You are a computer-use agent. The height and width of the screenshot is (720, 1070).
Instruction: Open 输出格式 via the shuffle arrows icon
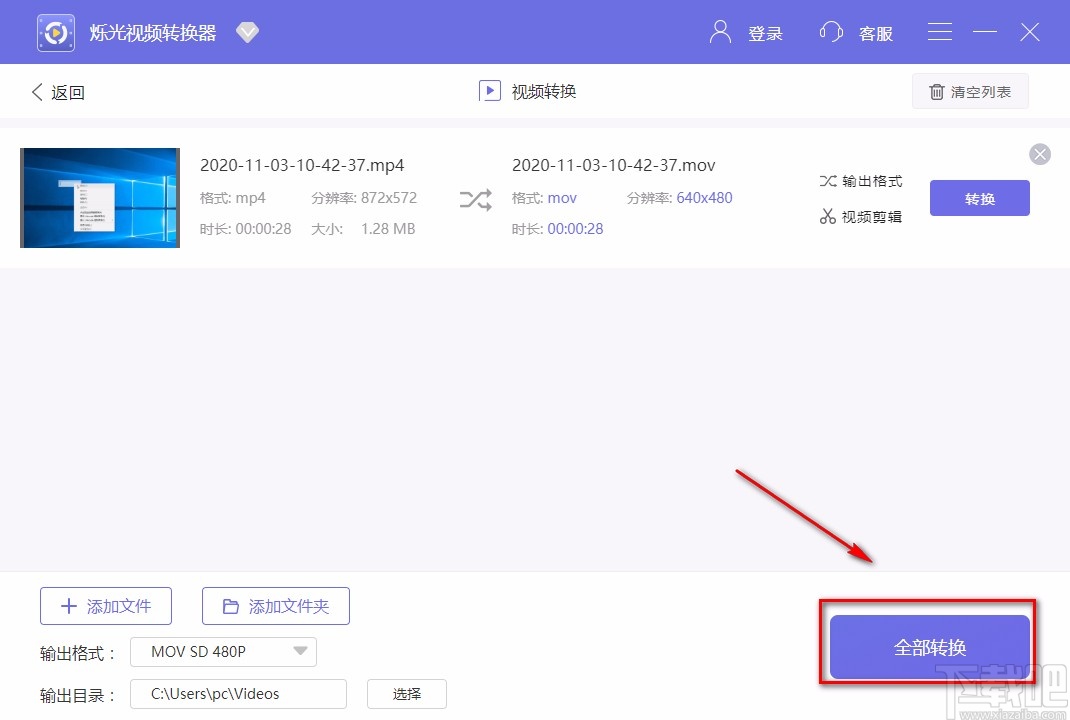[x=828, y=181]
